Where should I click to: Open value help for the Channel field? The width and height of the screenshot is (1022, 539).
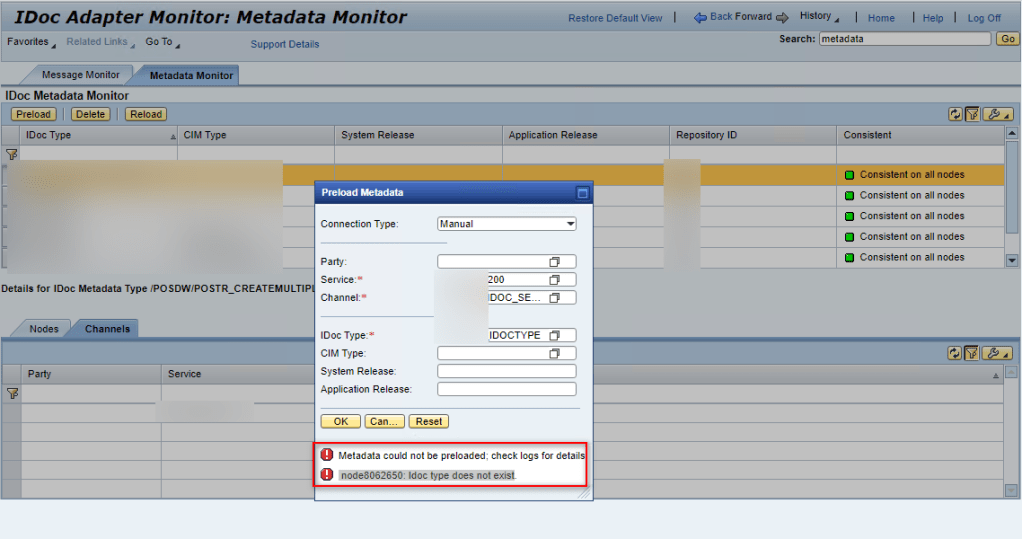[554, 298]
